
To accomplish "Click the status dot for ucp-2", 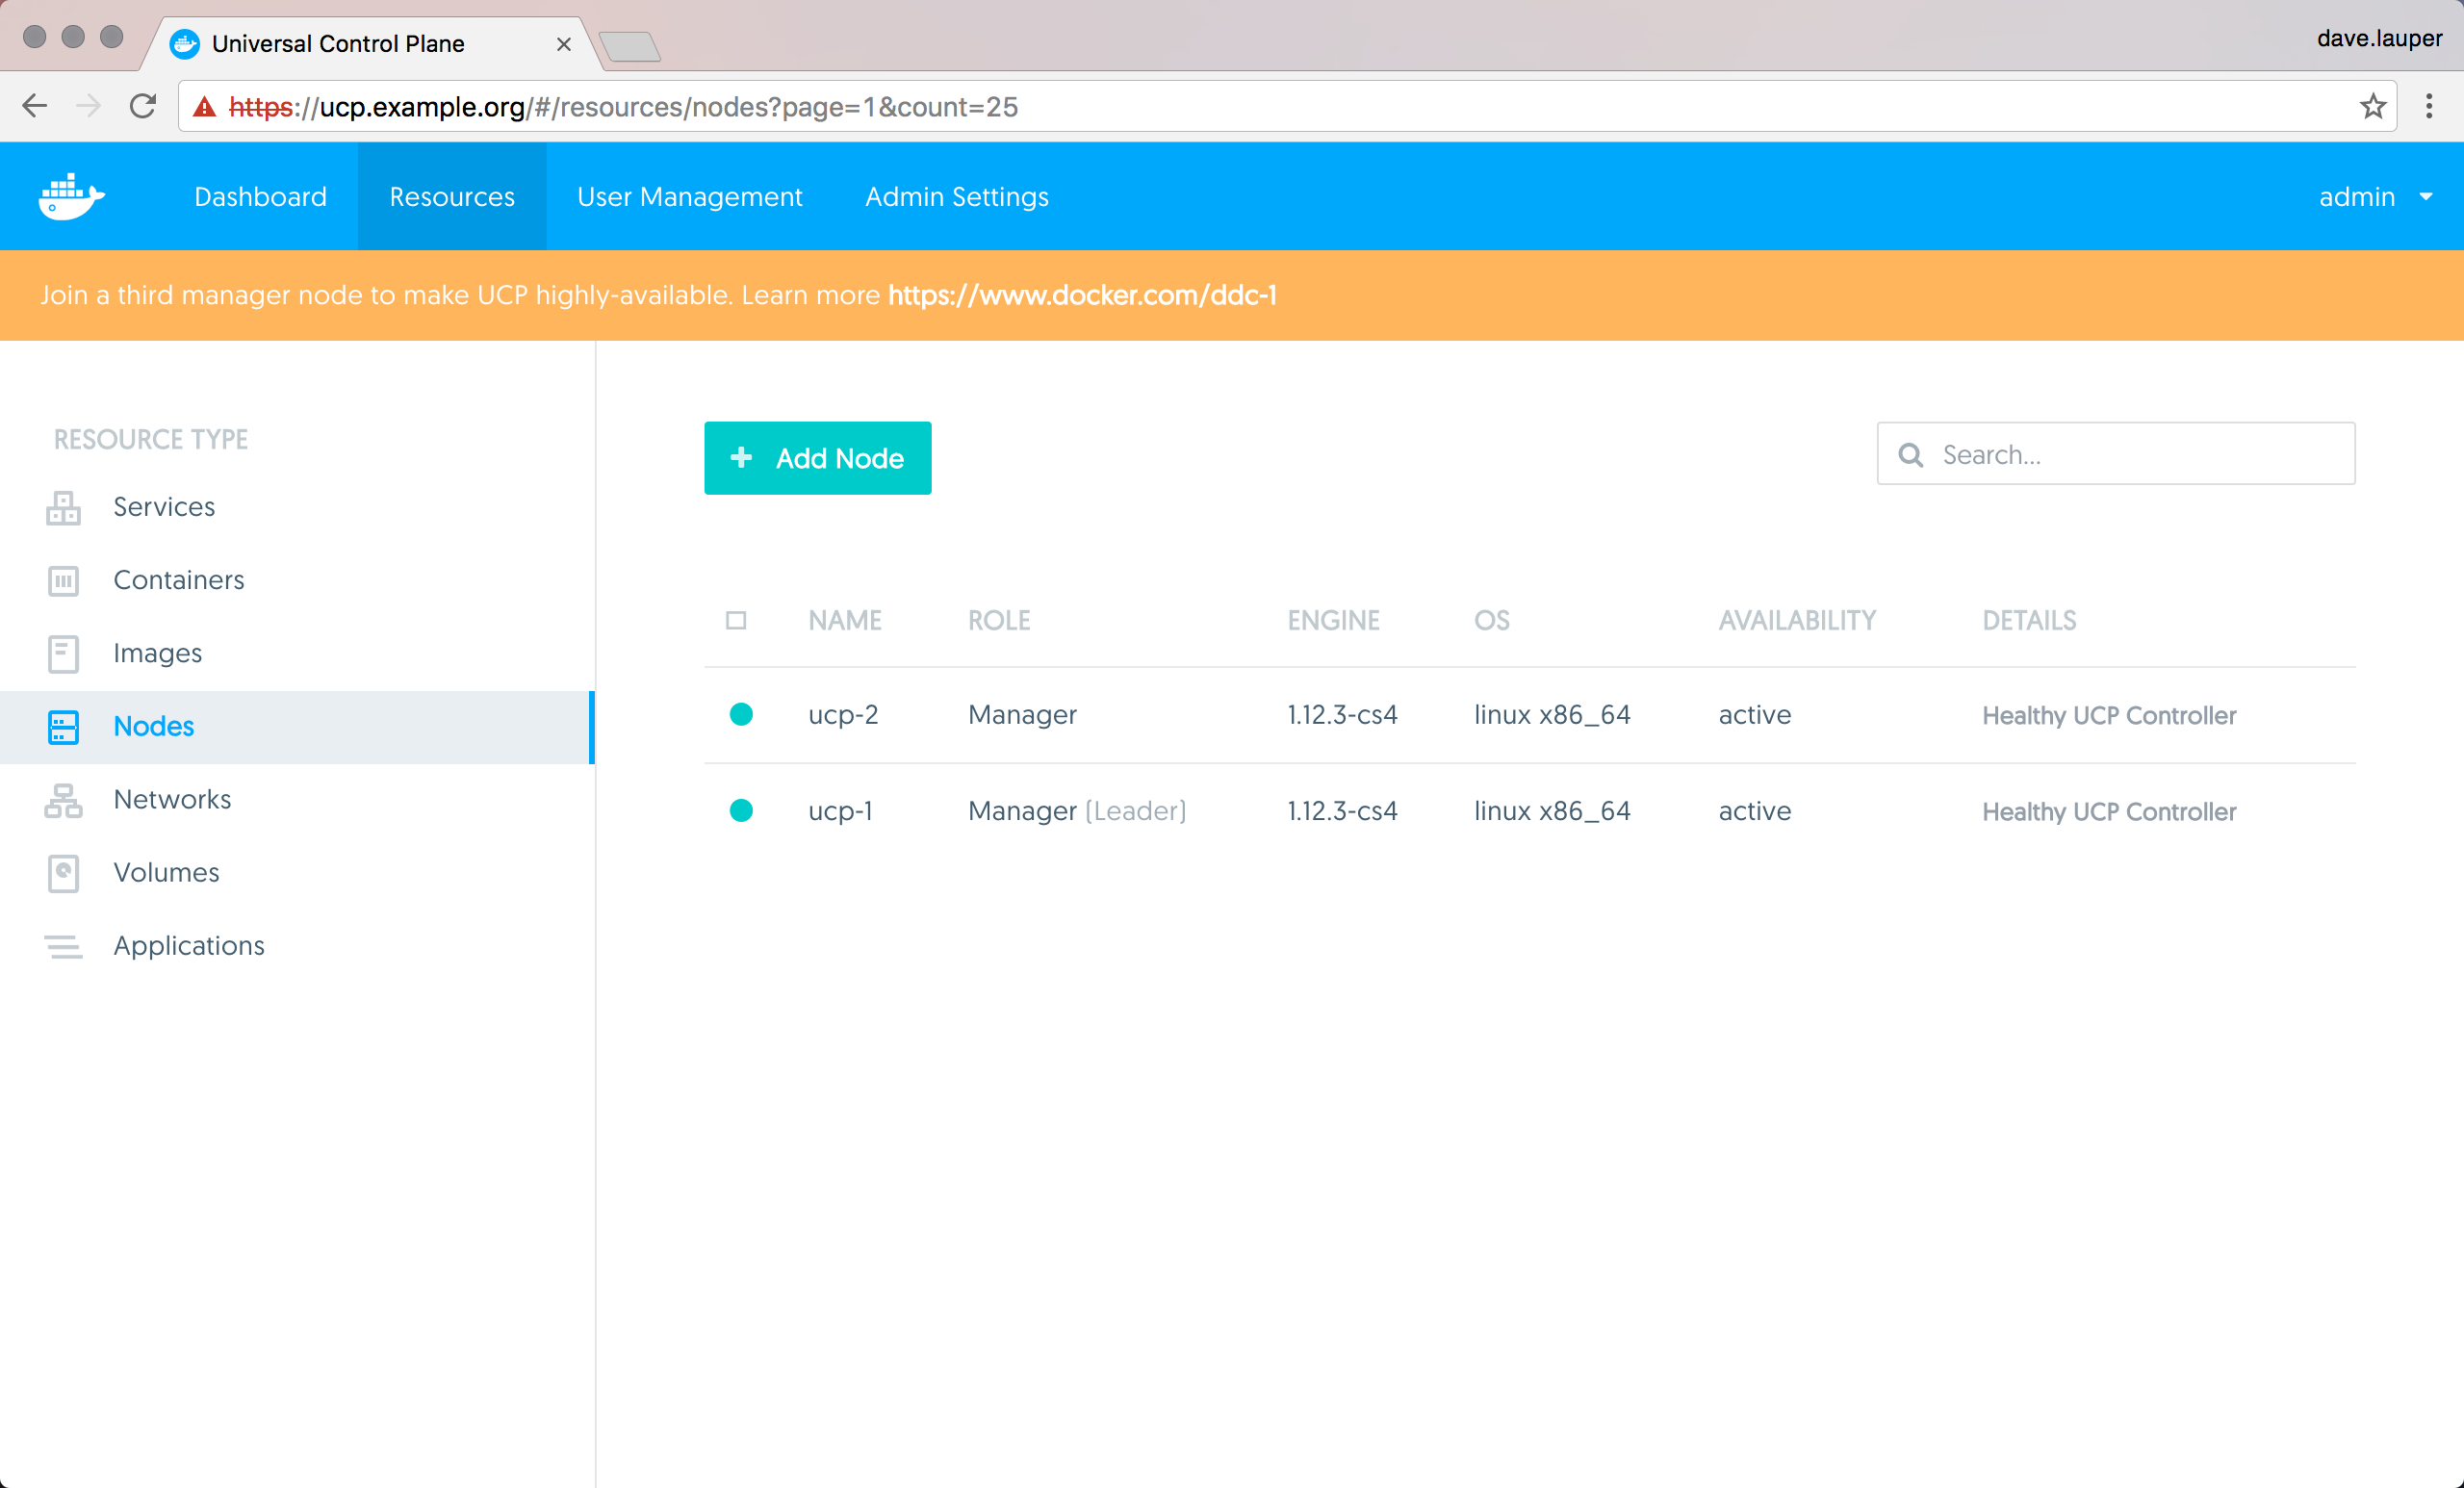I will coord(741,714).
